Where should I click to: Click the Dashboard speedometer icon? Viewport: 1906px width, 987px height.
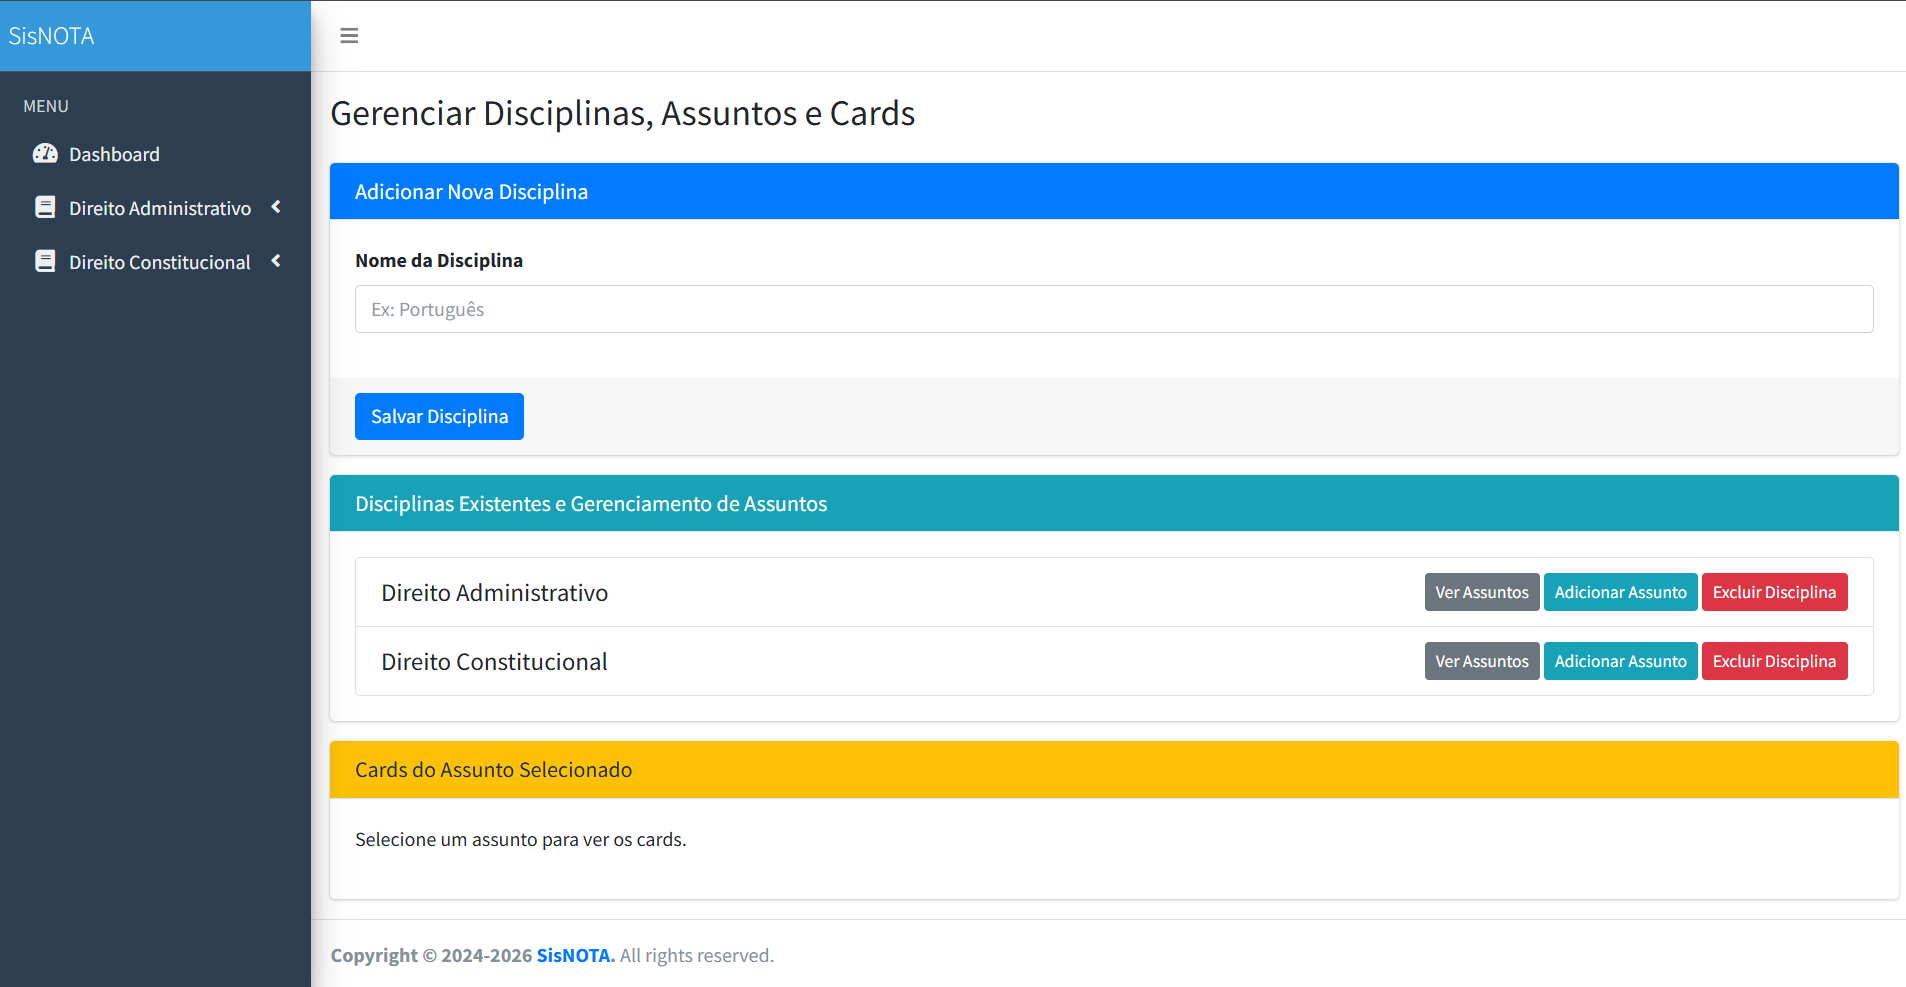click(x=45, y=154)
